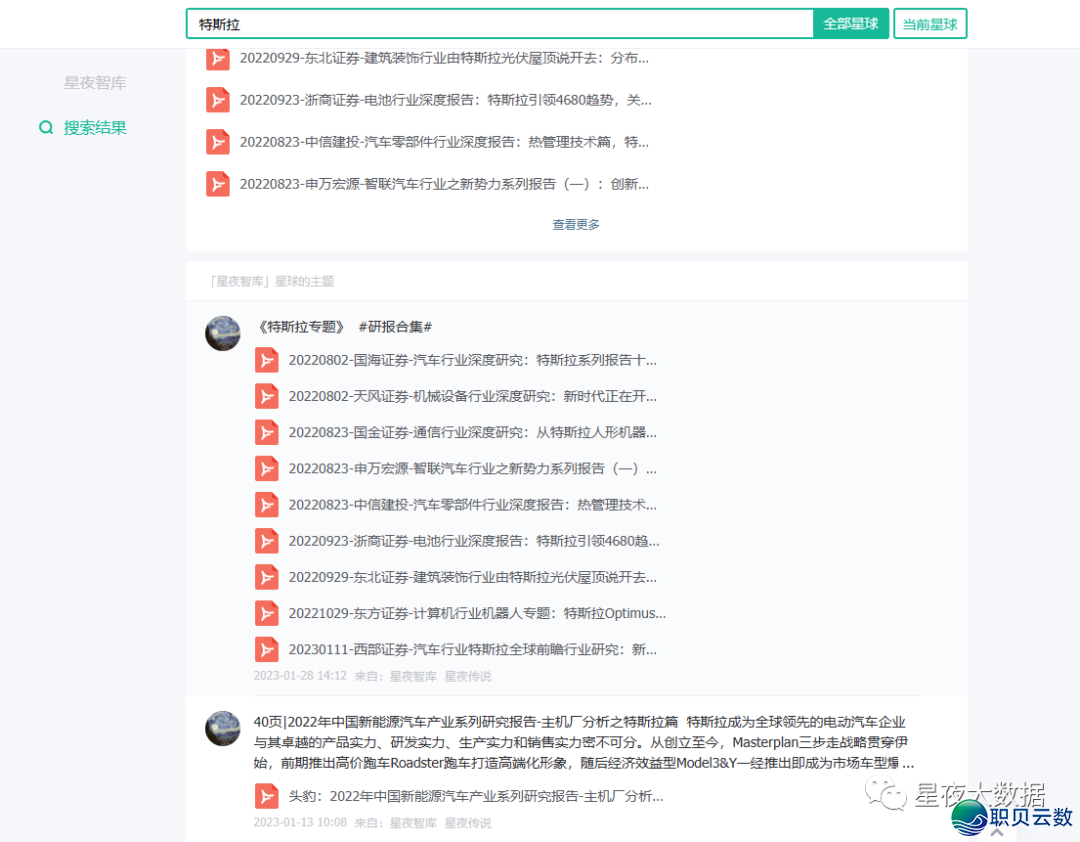The width and height of the screenshot is (1080, 842).
Task: Click PDF icon of 浙商证券 file in 特斯拉专题 post
Action: [267, 541]
